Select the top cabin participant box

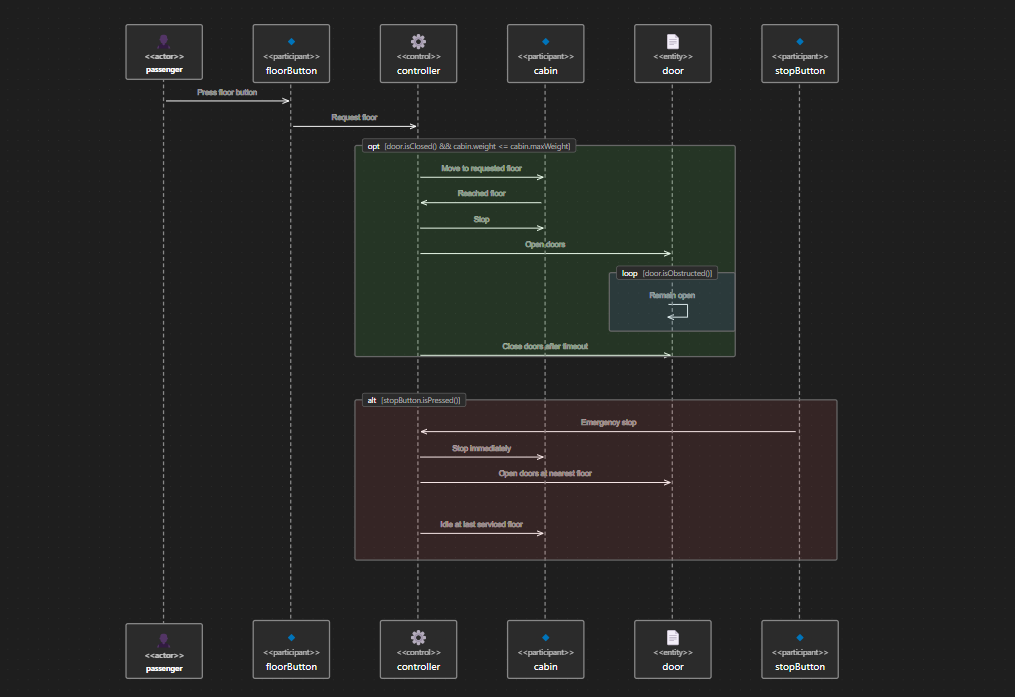[x=546, y=54]
